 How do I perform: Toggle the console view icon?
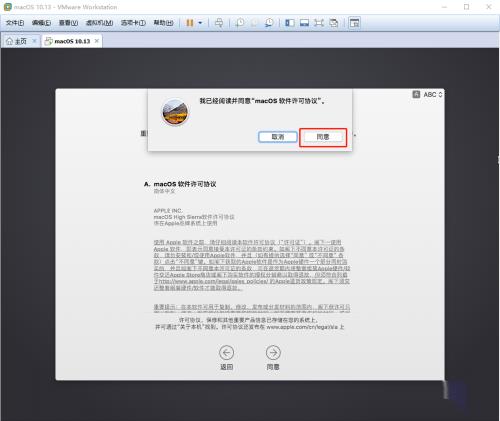354,23
